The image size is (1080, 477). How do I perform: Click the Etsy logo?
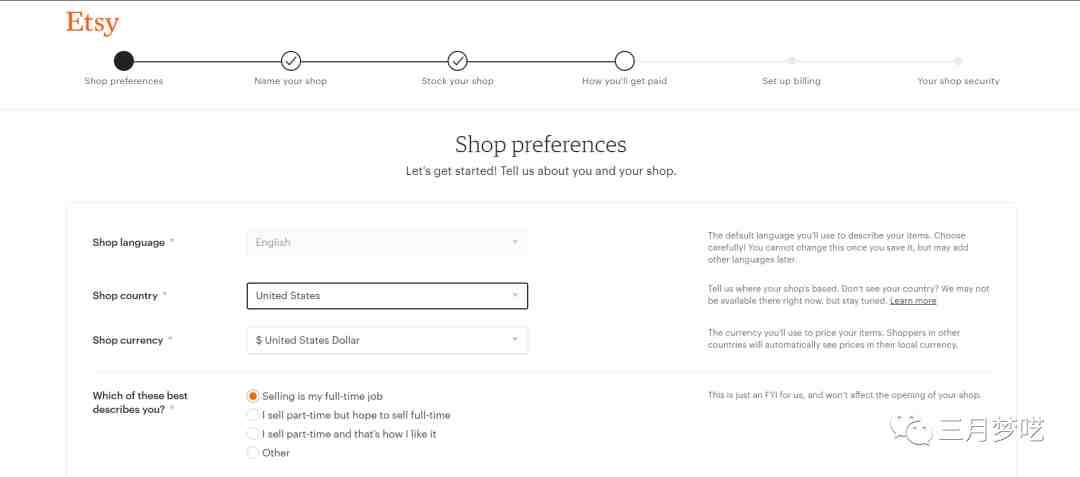[x=92, y=23]
